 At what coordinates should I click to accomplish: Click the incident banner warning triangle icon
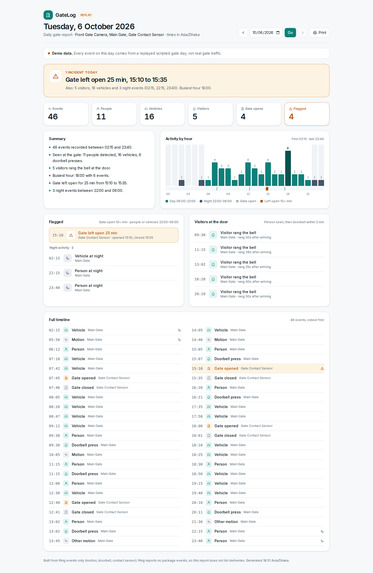pyautogui.click(x=56, y=76)
